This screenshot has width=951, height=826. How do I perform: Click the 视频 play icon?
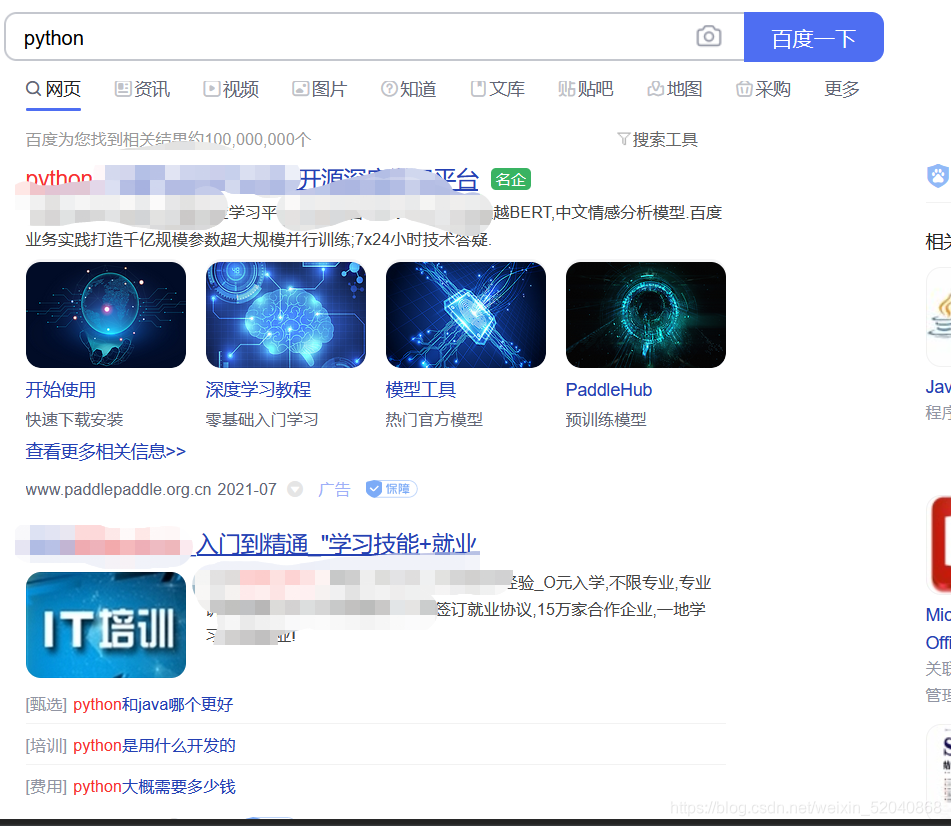pos(212,89)
